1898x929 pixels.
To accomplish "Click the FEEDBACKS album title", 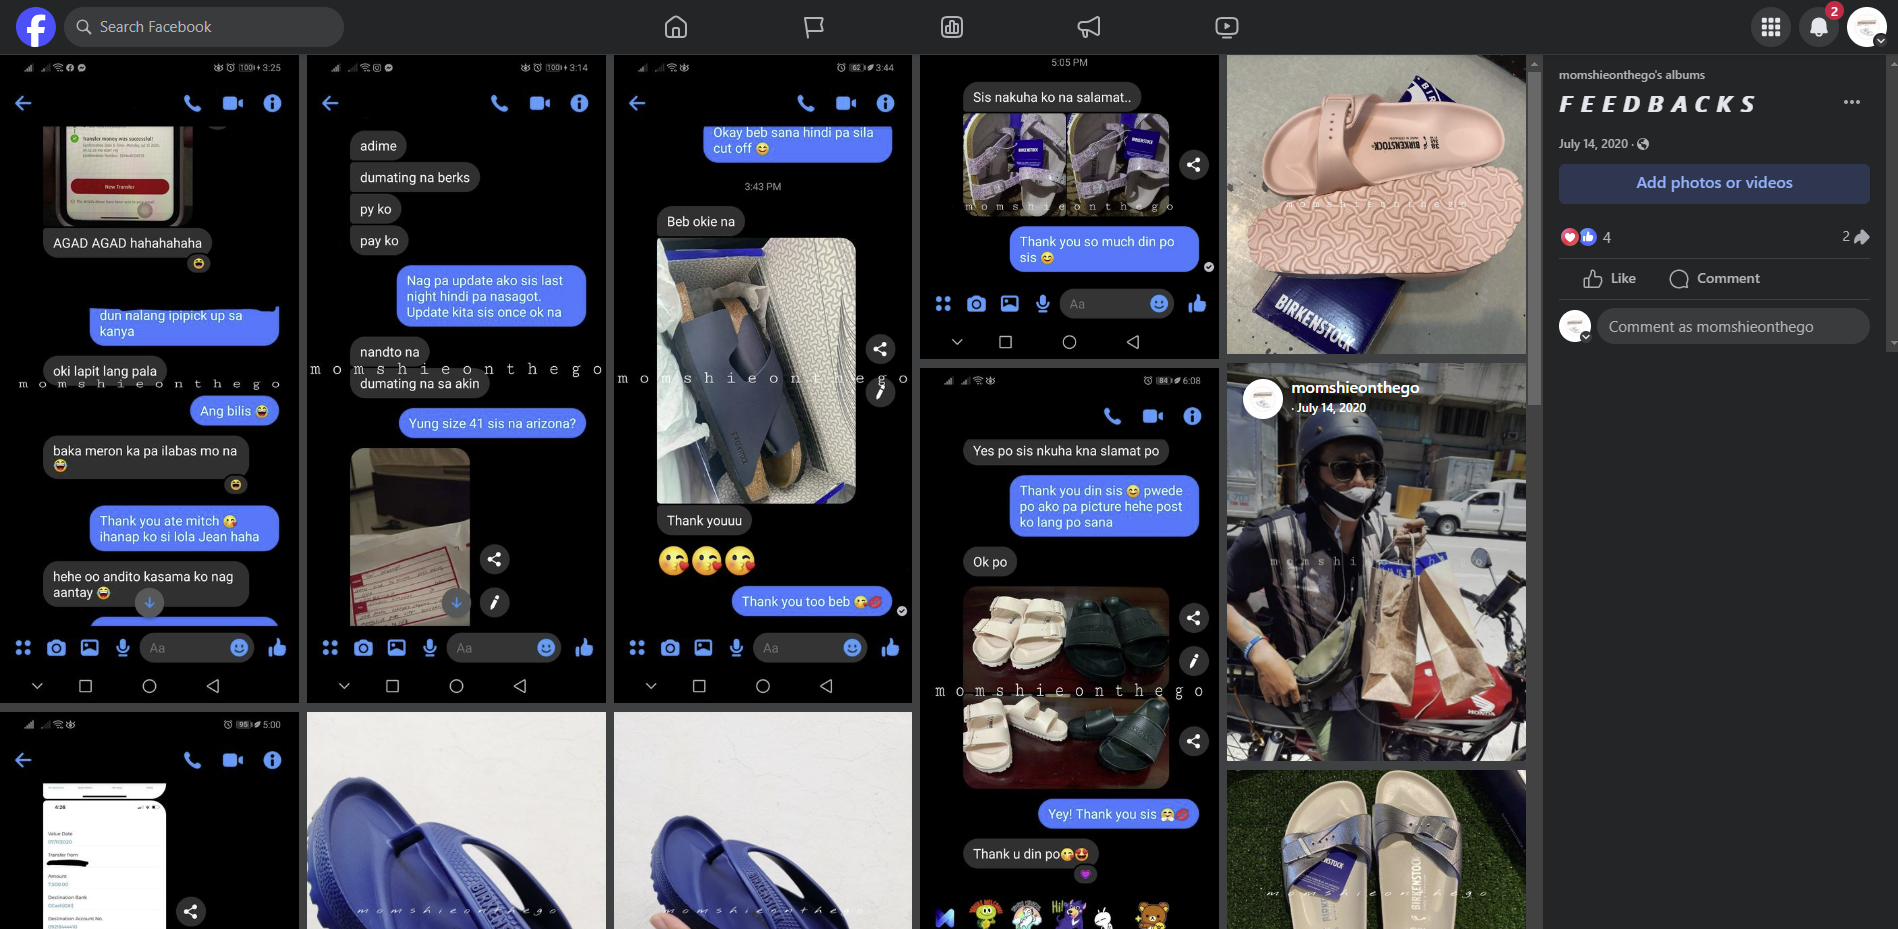I will [1657, 104].
